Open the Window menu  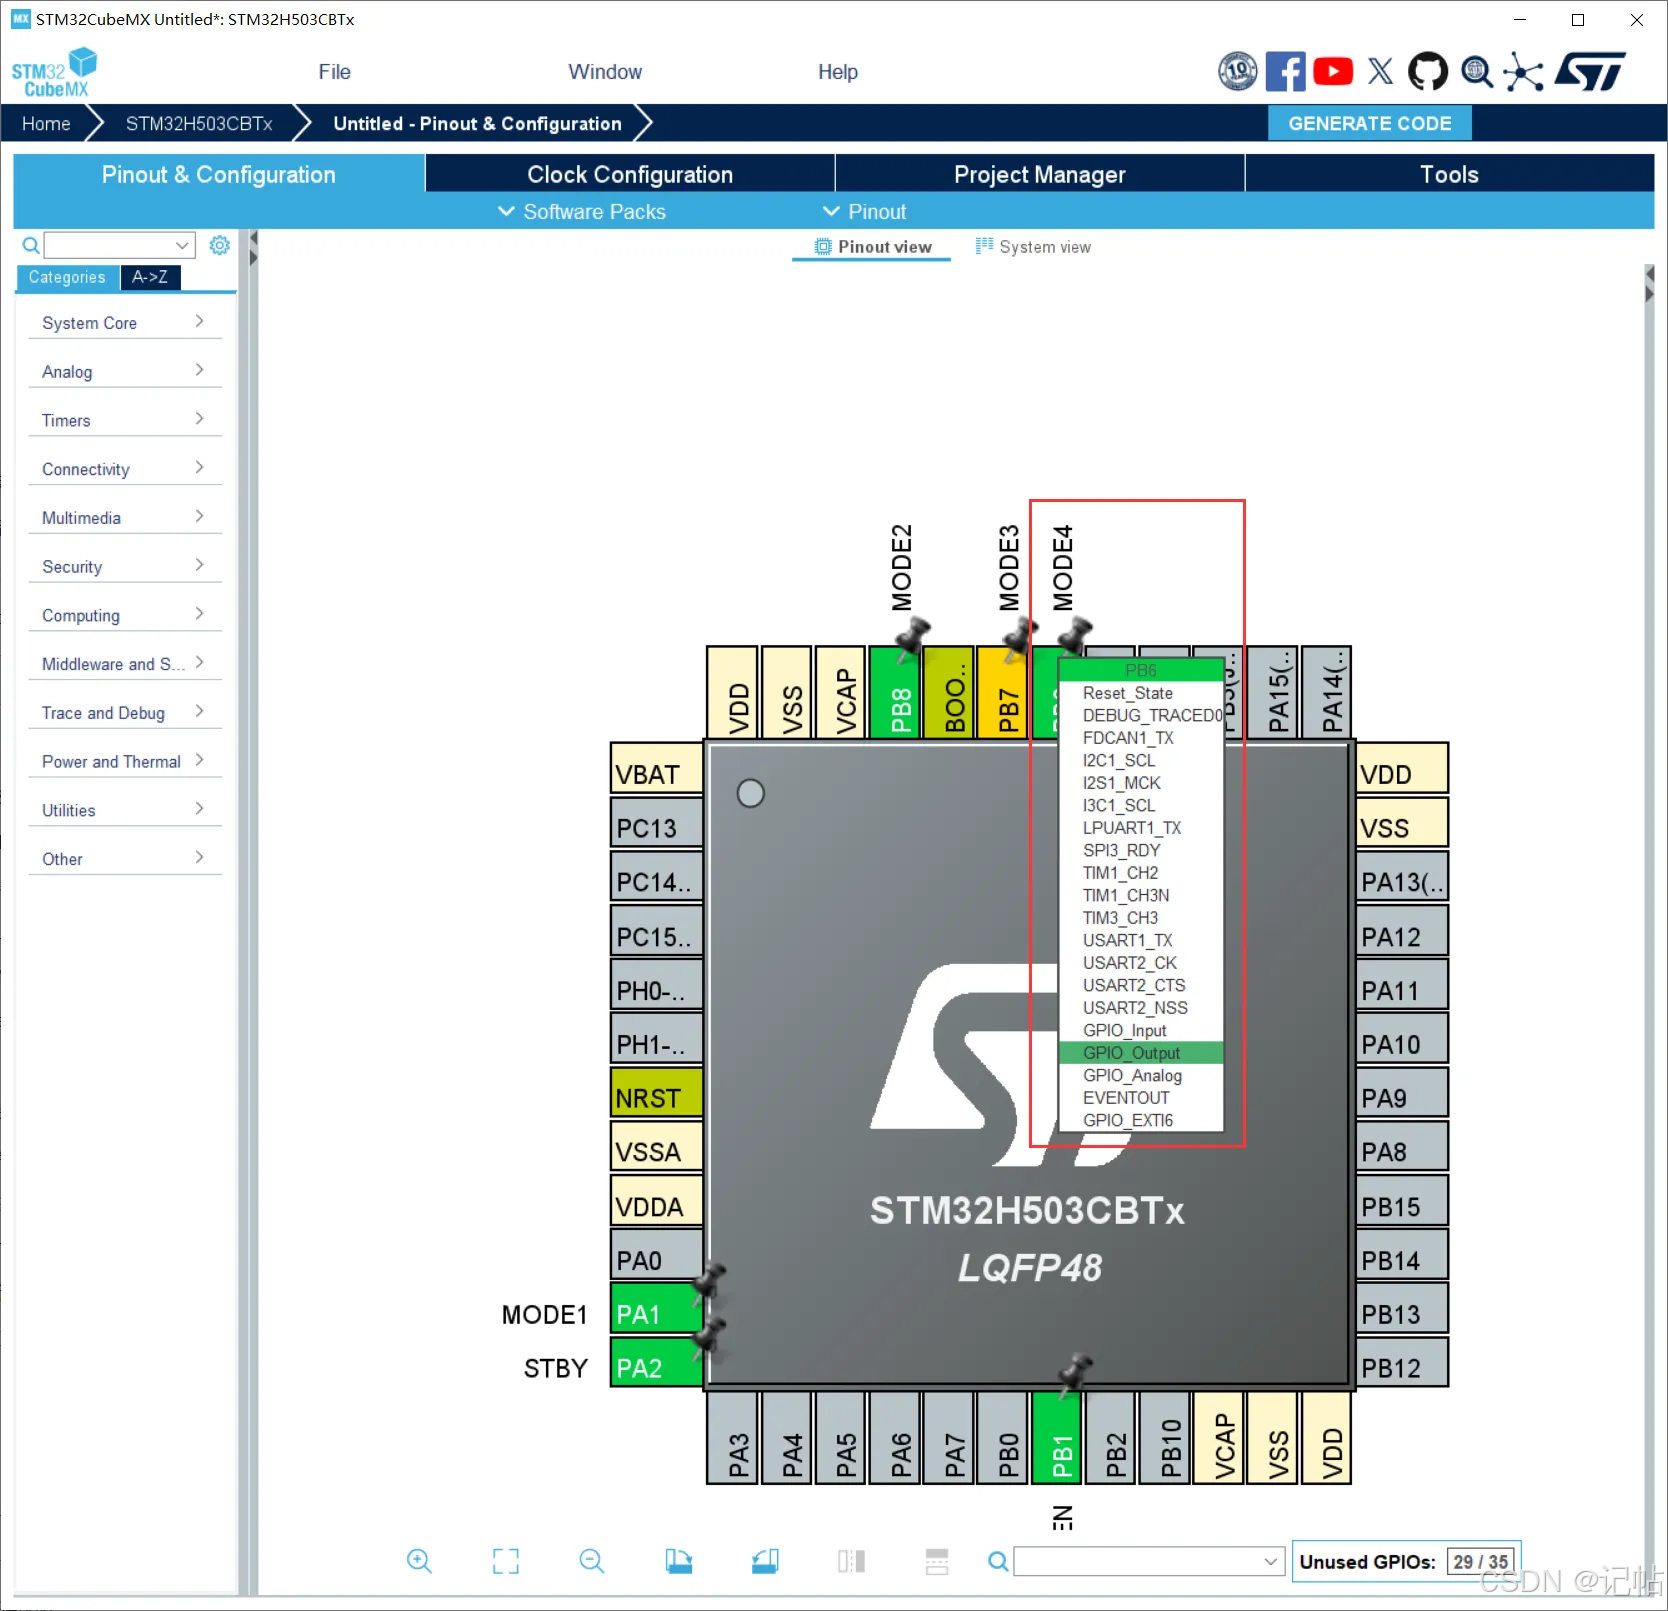[x=605, y=72]
